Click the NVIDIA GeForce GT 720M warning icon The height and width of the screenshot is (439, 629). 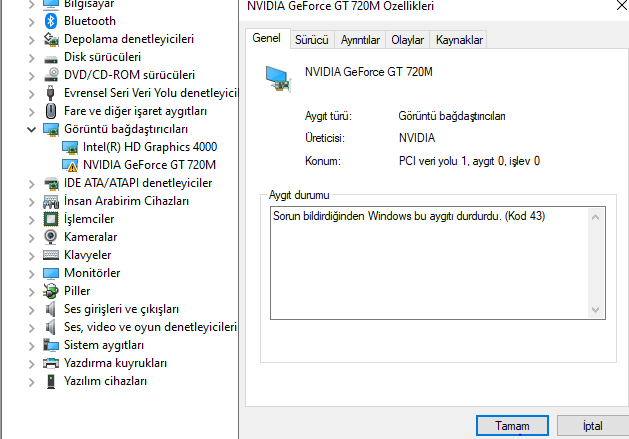tap(70, 165)
